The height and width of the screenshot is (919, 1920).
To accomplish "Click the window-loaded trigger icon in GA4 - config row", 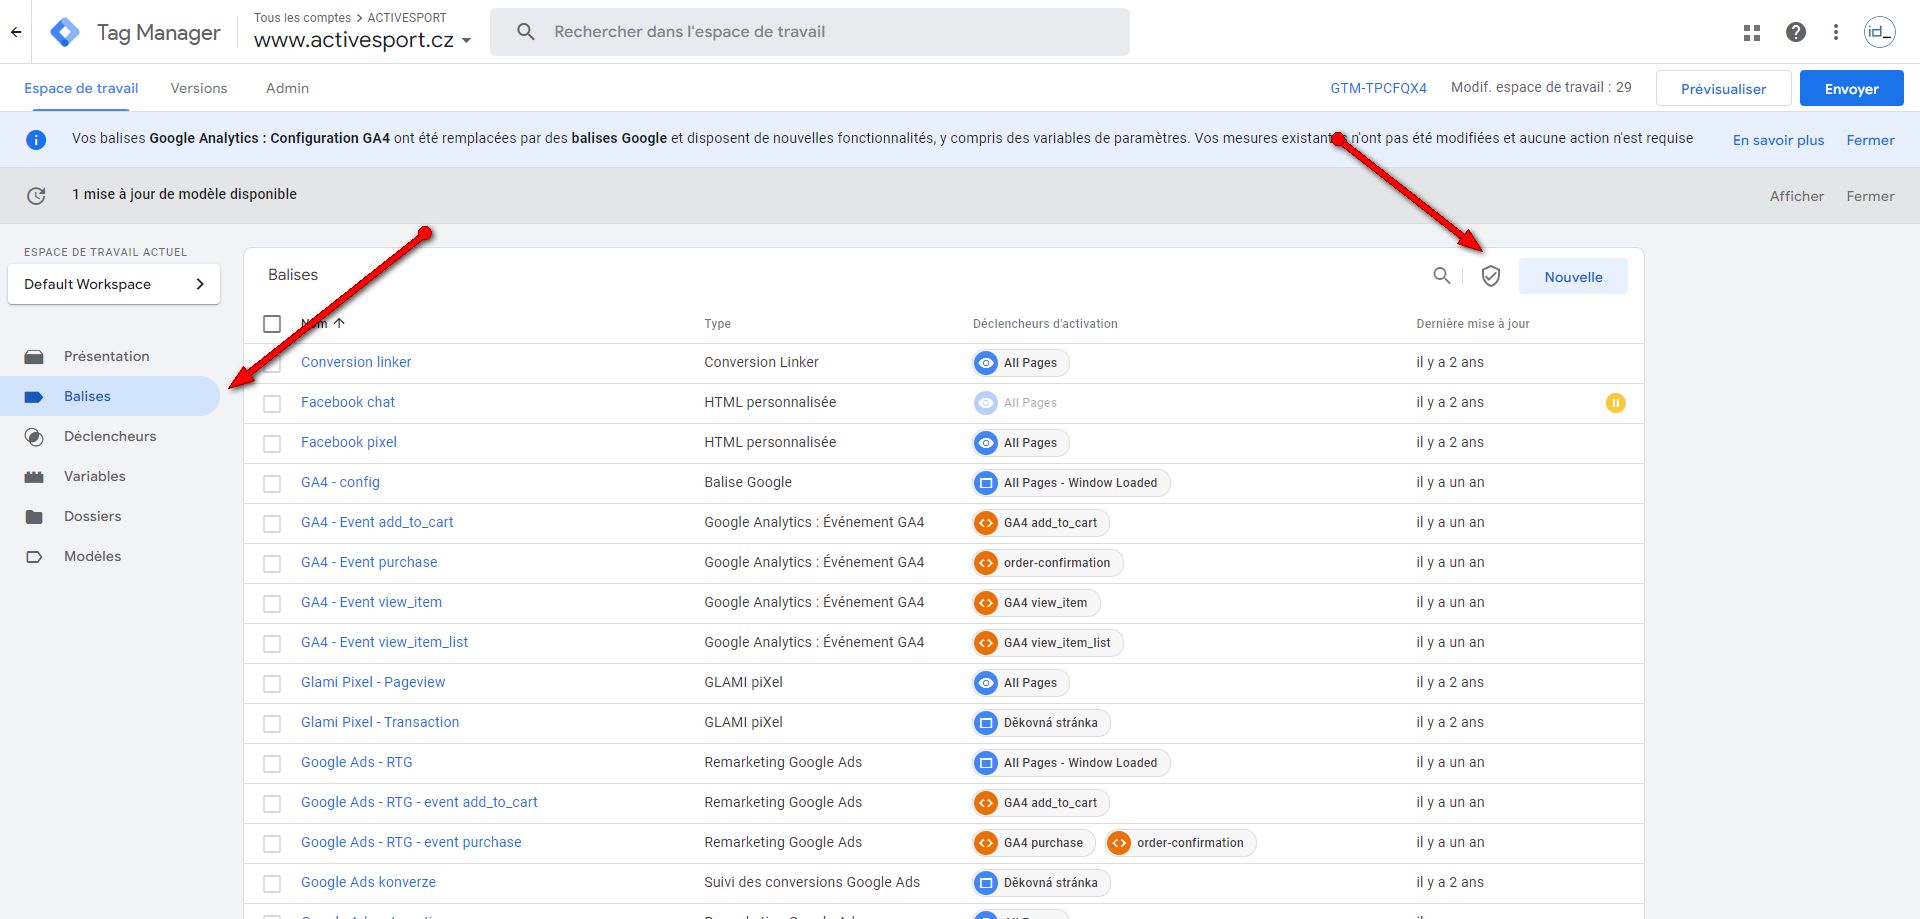I will pyautogui.click(x=986, y=483).
